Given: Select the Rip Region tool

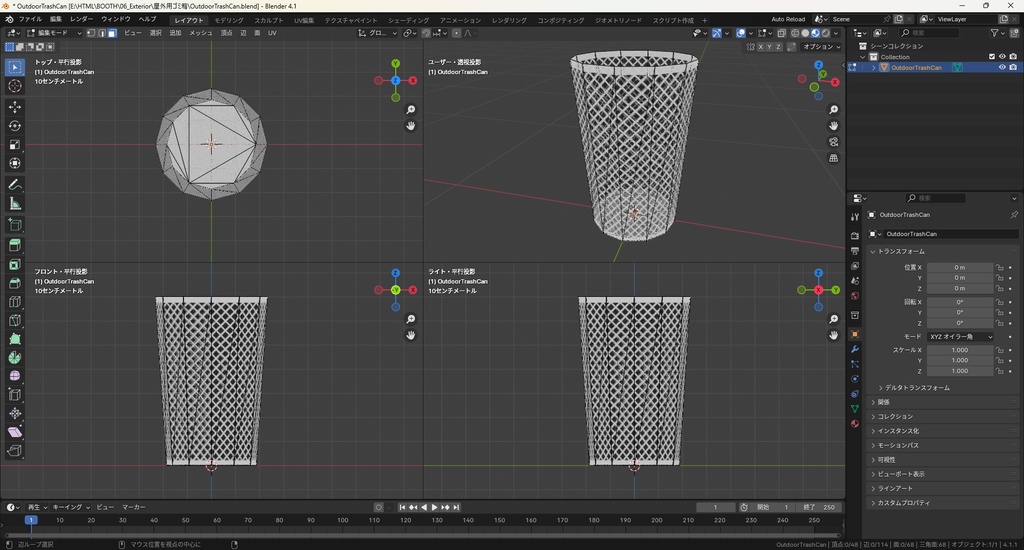Looking at the screenshot, I should 15,451.
